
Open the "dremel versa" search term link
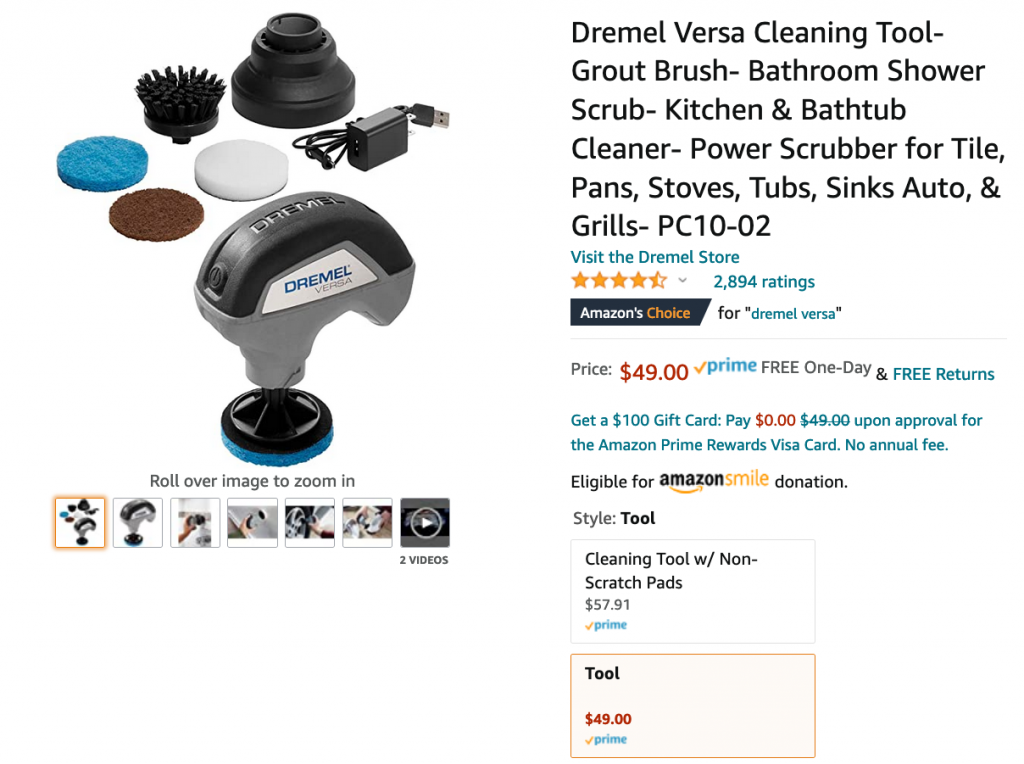(793, 313)
